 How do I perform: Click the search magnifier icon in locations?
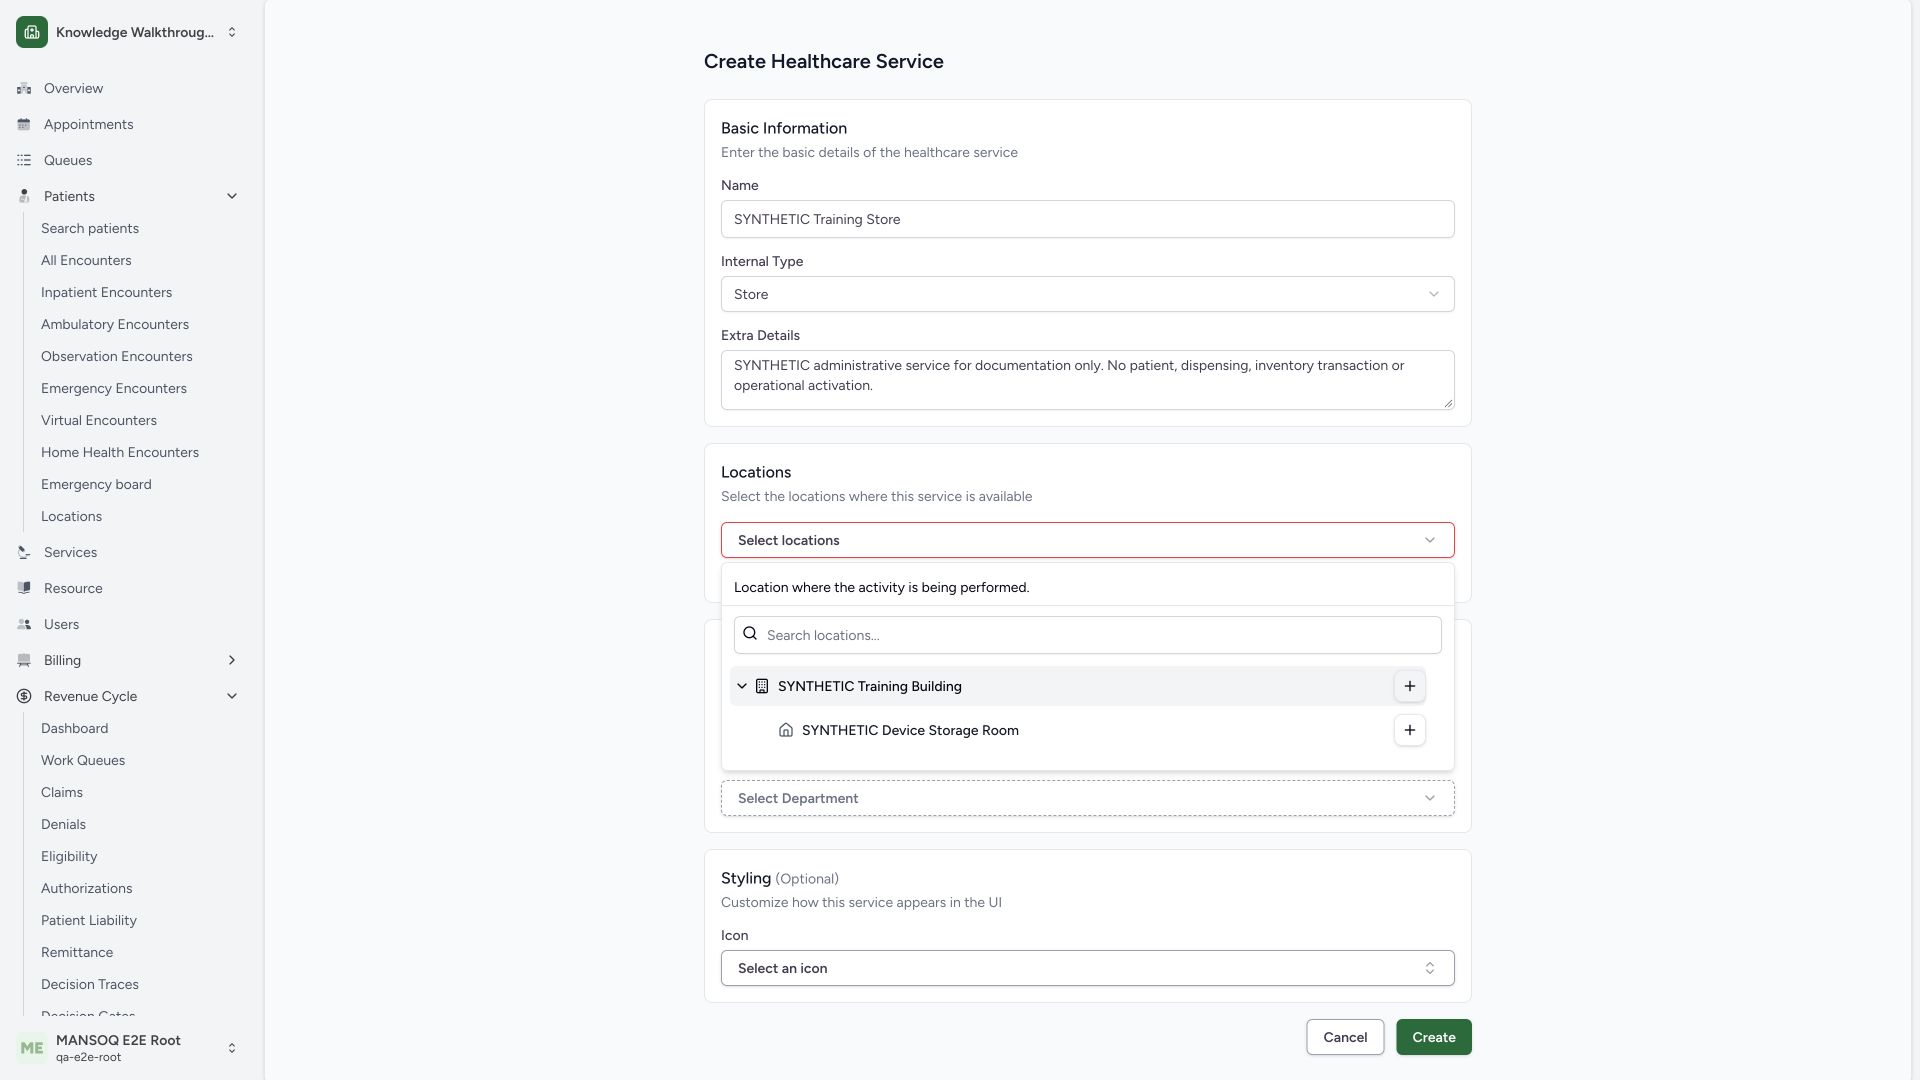tap(750, 634)
